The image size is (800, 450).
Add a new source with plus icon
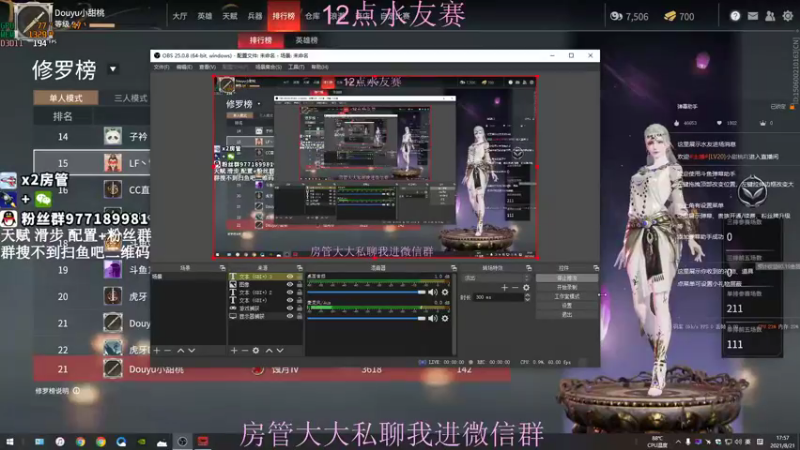[x=234, y=351]
